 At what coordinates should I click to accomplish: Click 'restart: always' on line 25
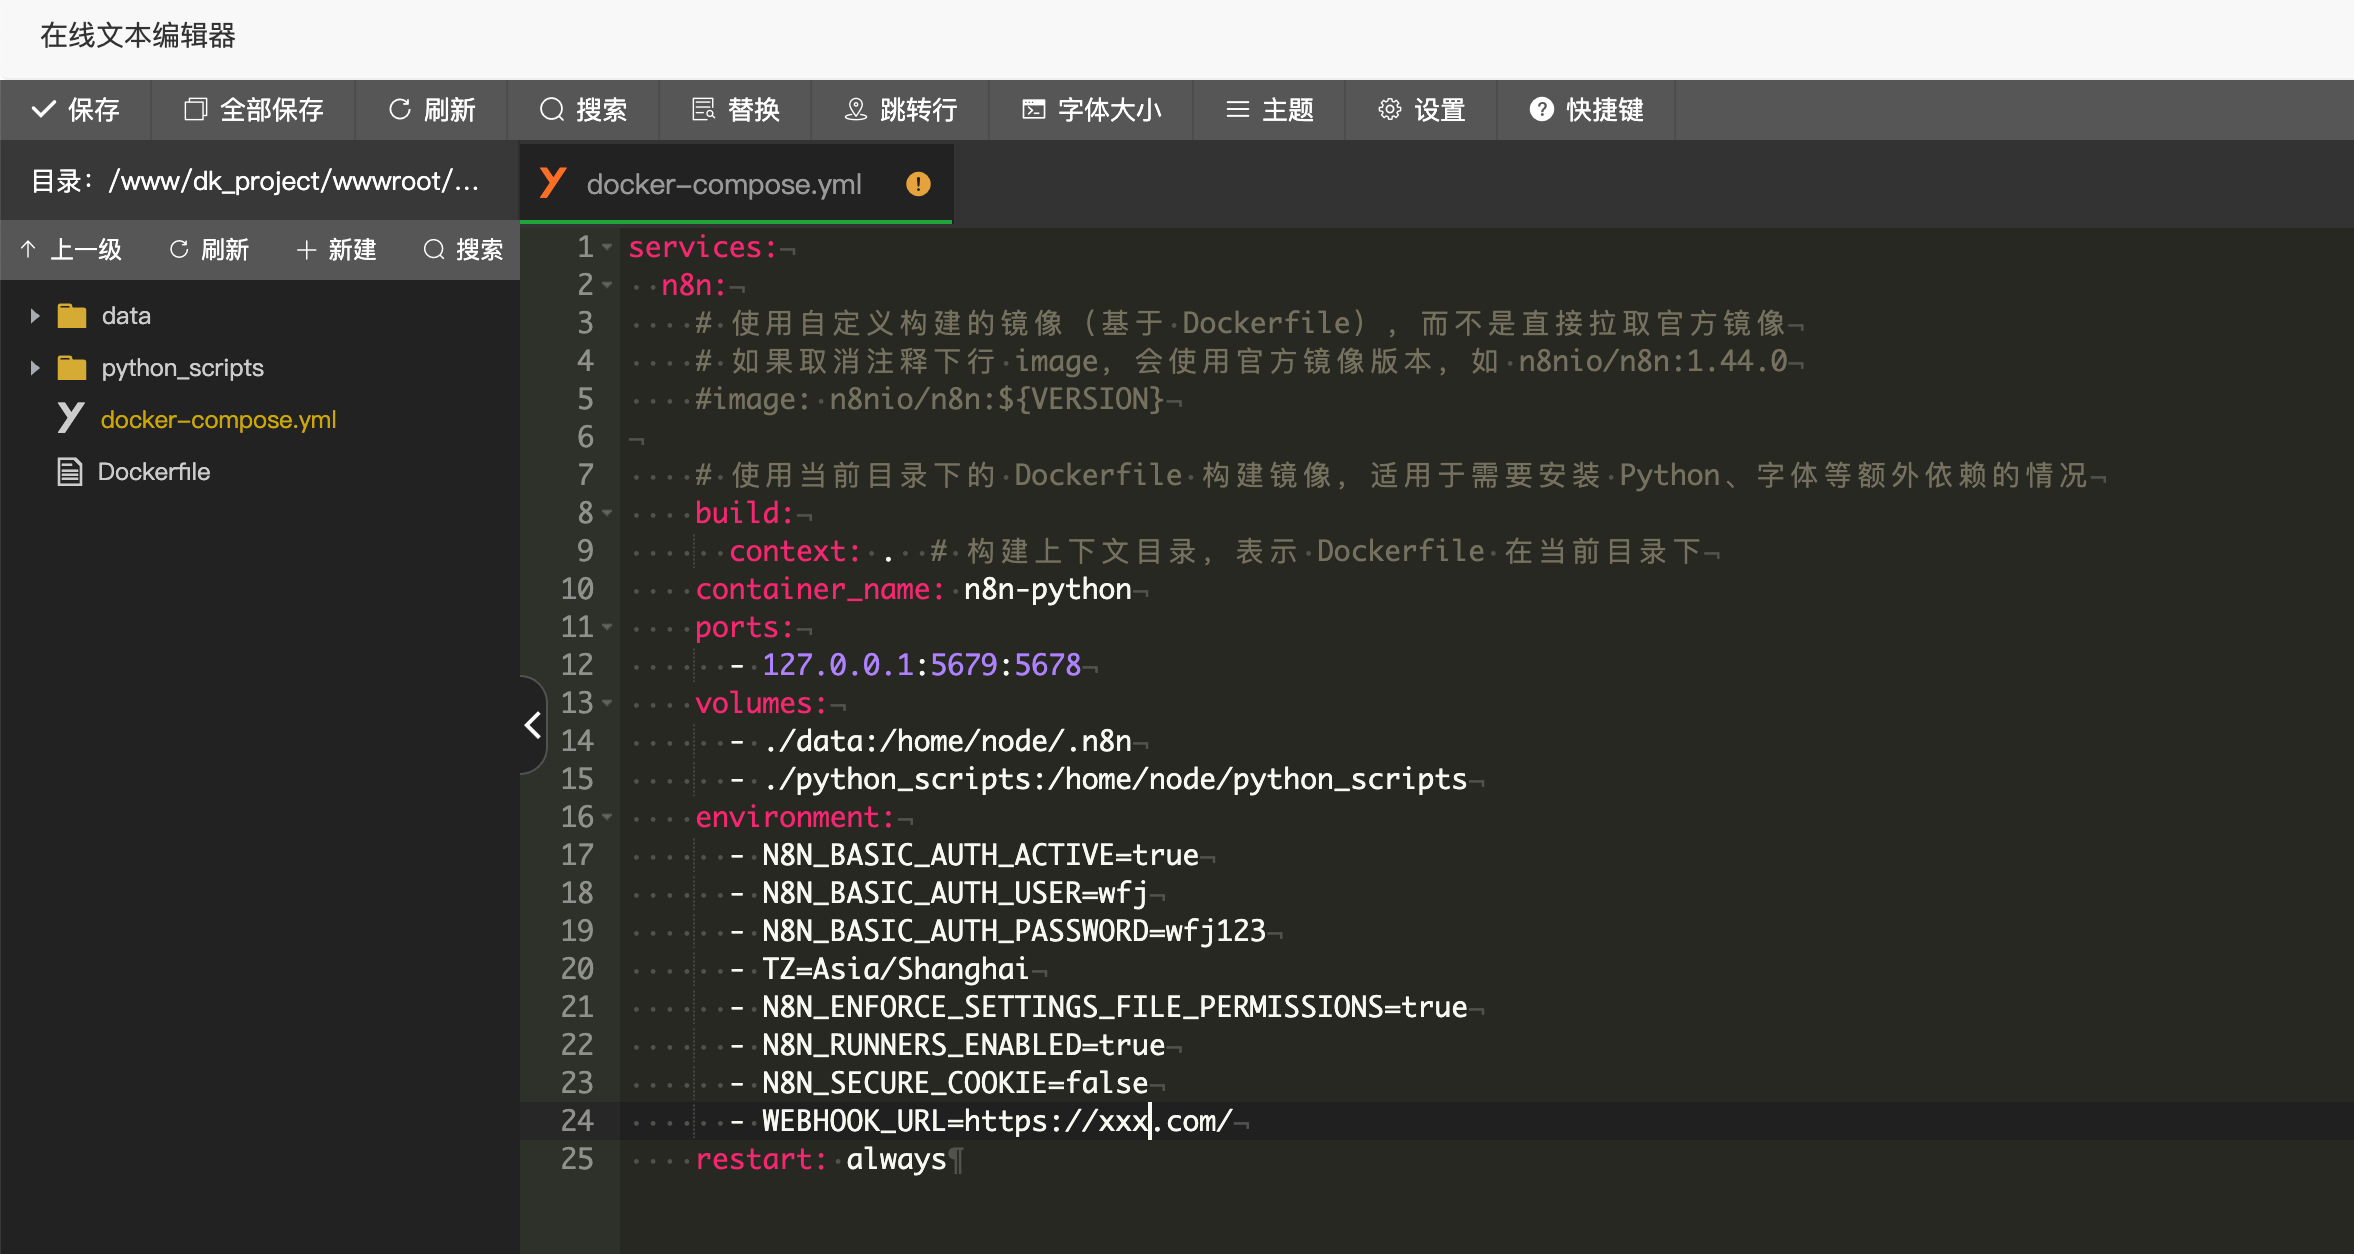tap(820, 1159)
